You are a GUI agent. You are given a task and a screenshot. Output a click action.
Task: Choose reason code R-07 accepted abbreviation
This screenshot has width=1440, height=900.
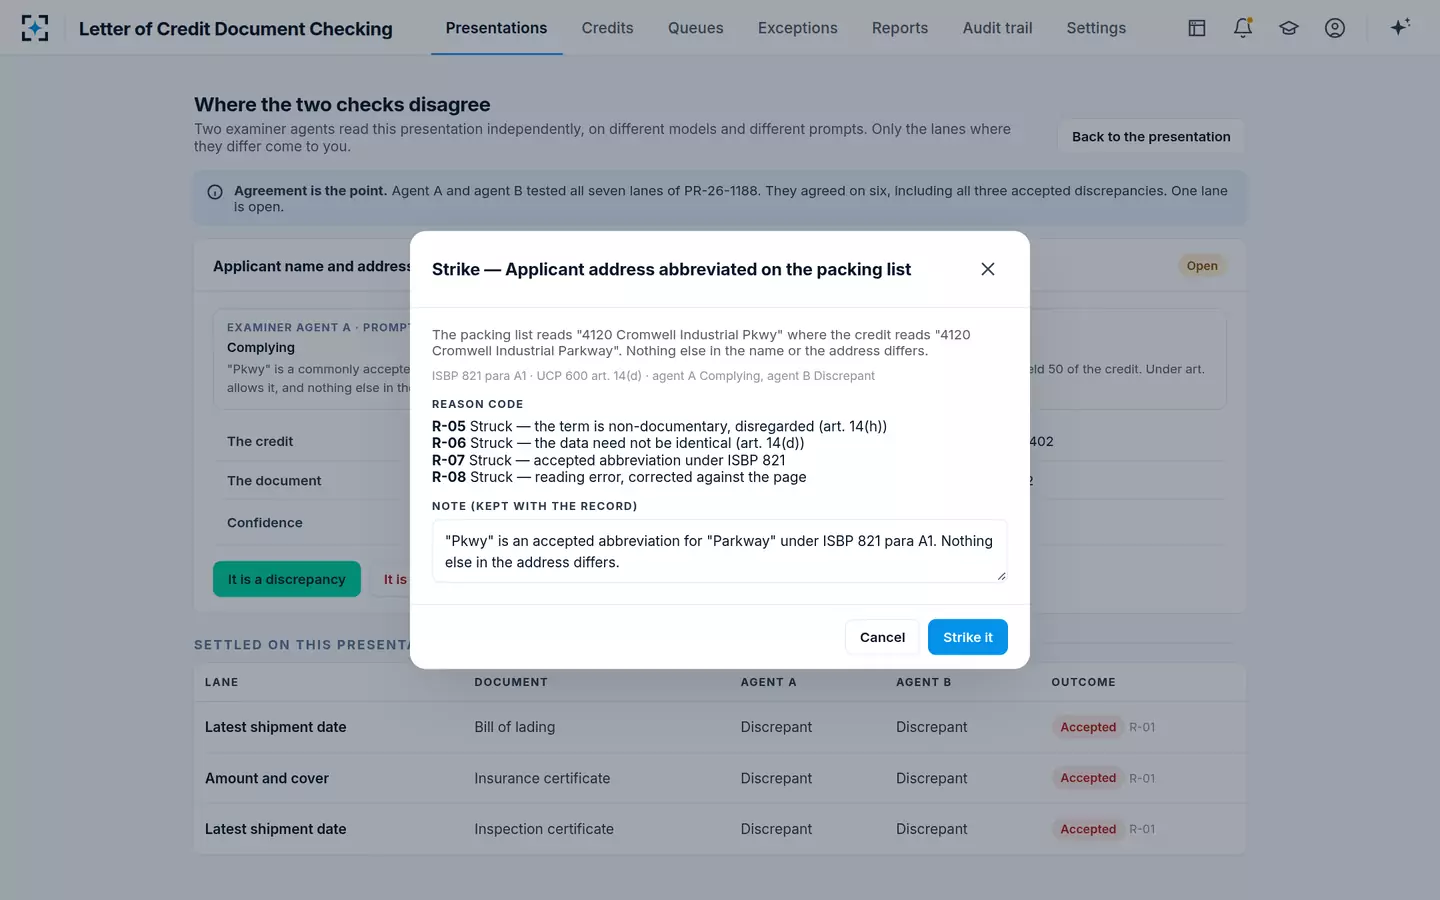click(608, 460)
